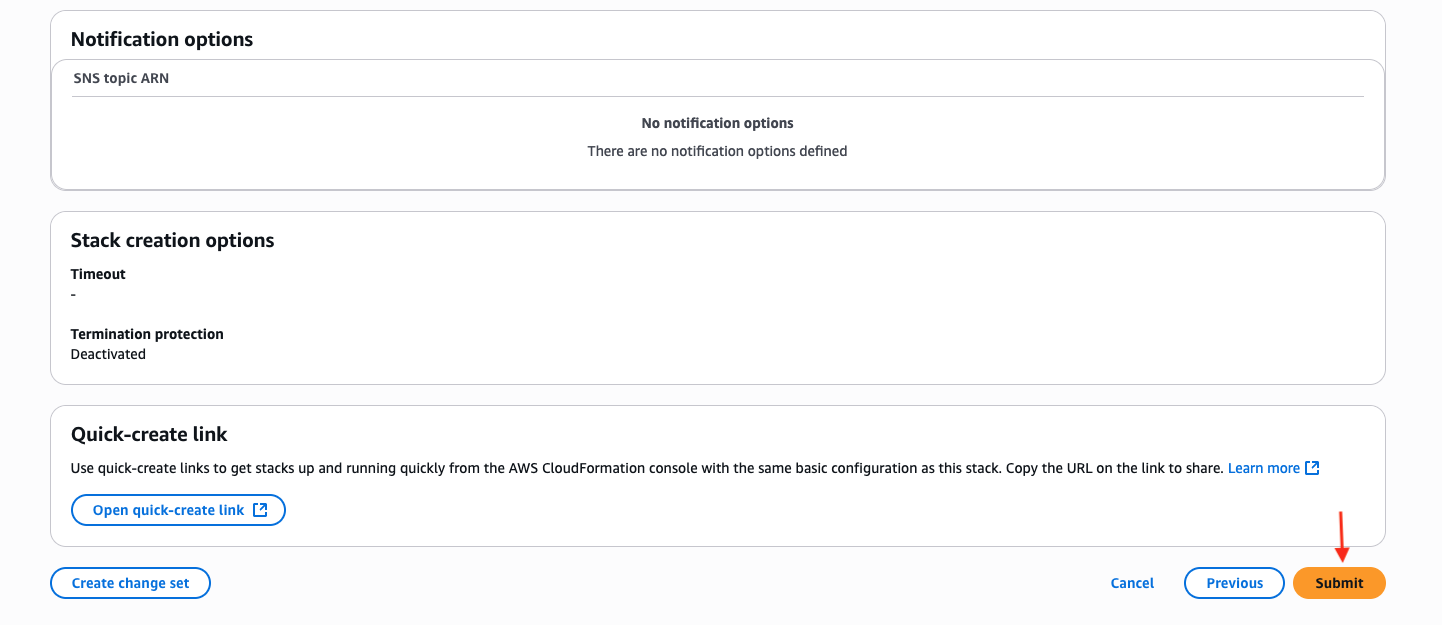Click the bold No notification options text
This screenshot has width=1442, height=625.
pos(717,123)
